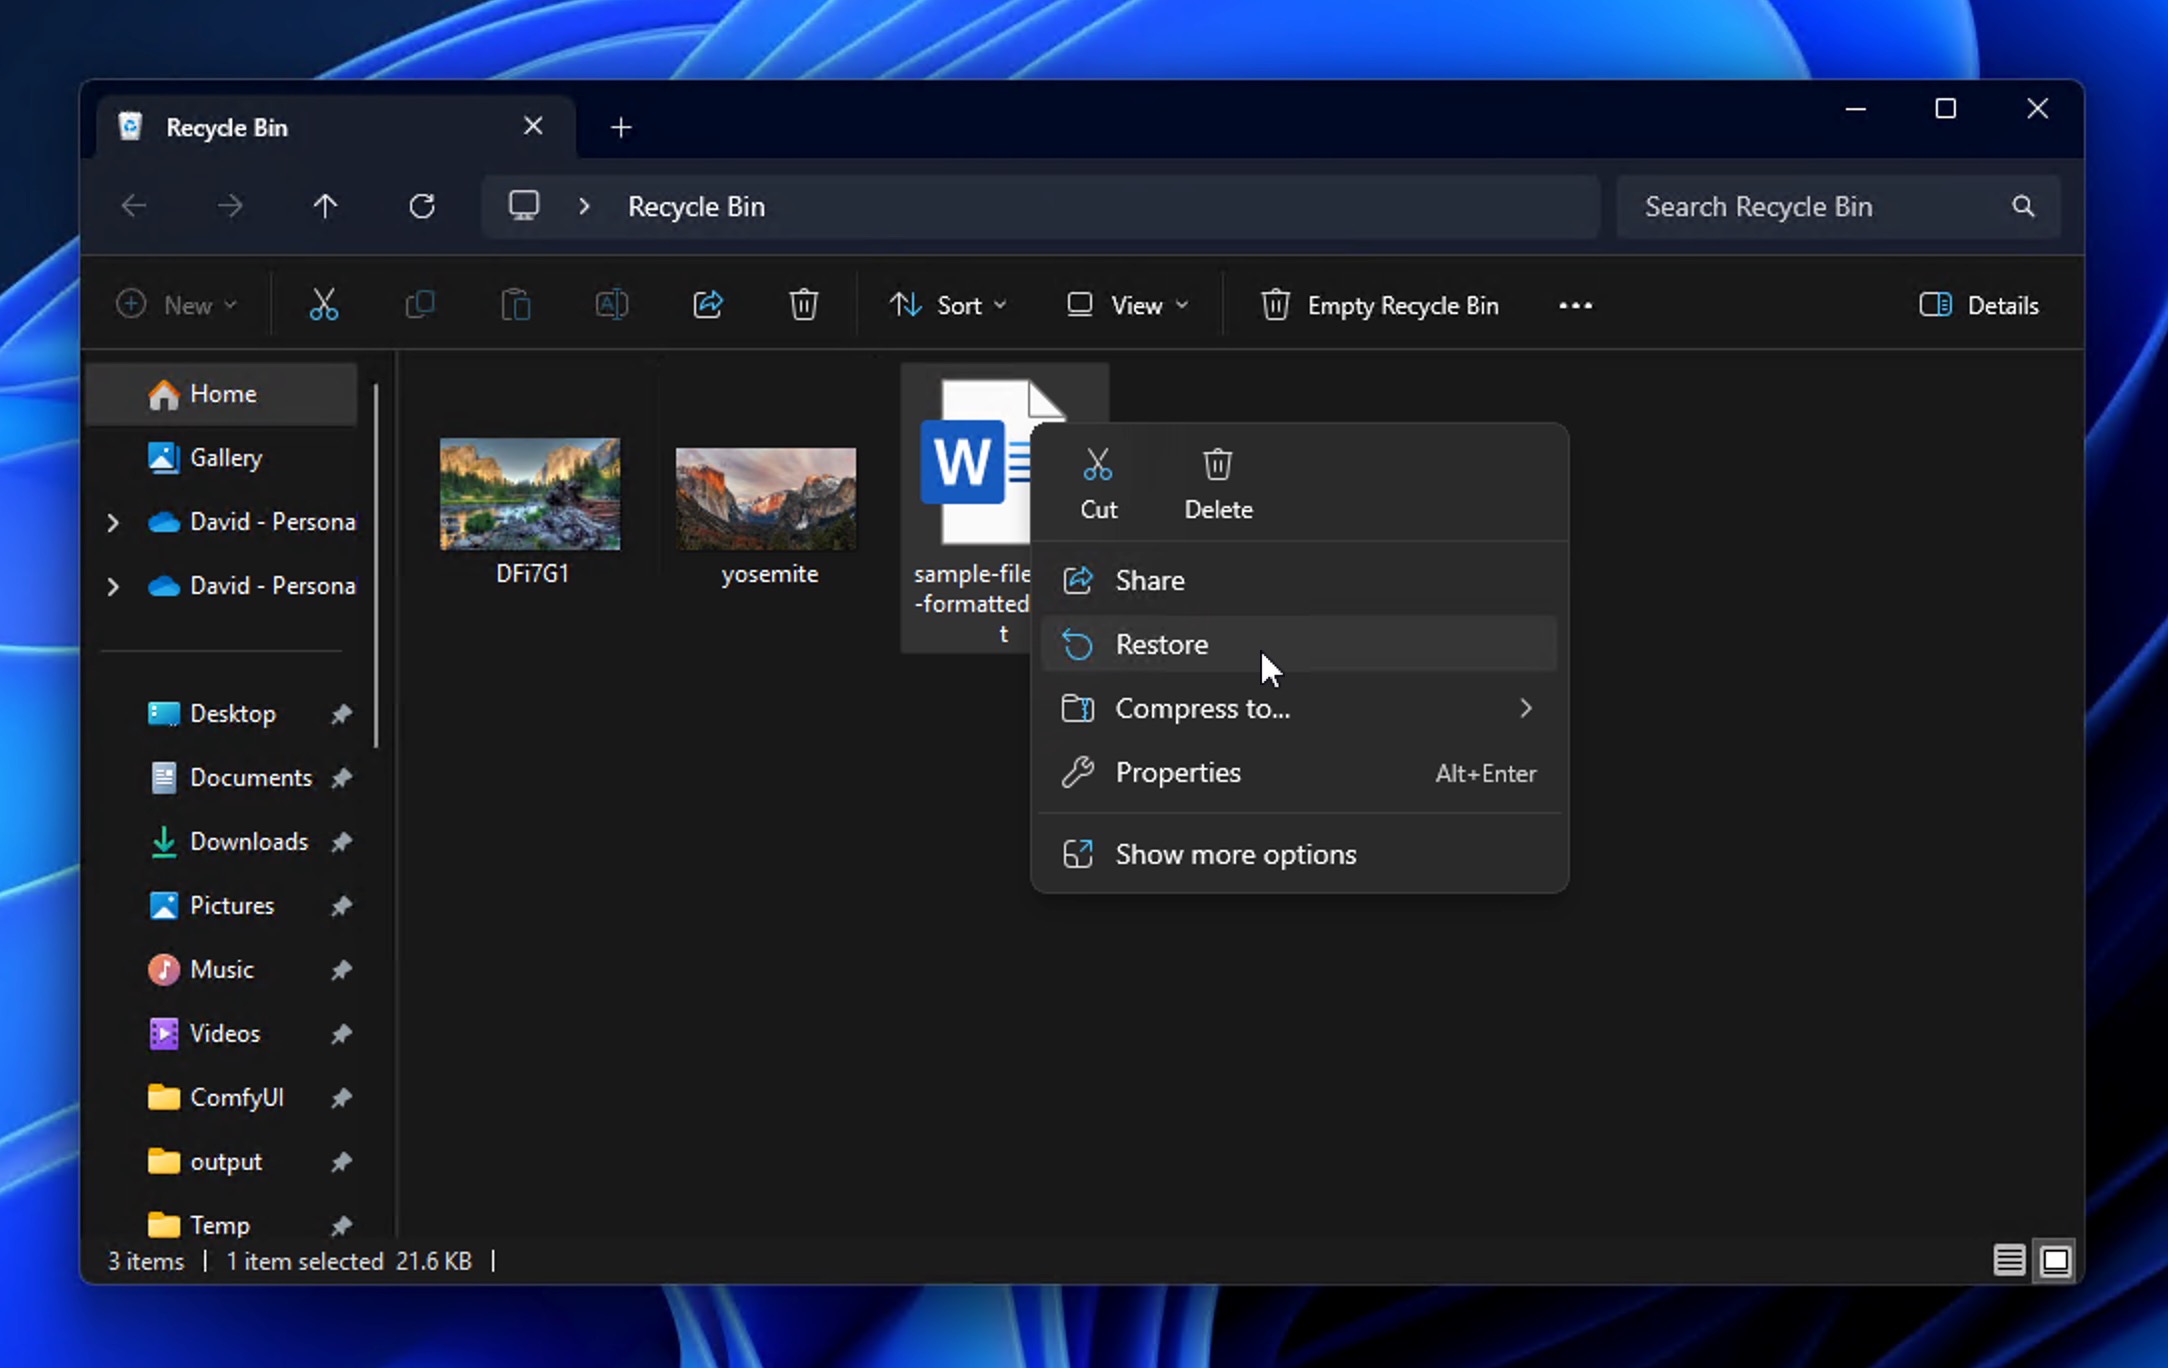Toggle the Details pane

click(x=1978, y=305)
